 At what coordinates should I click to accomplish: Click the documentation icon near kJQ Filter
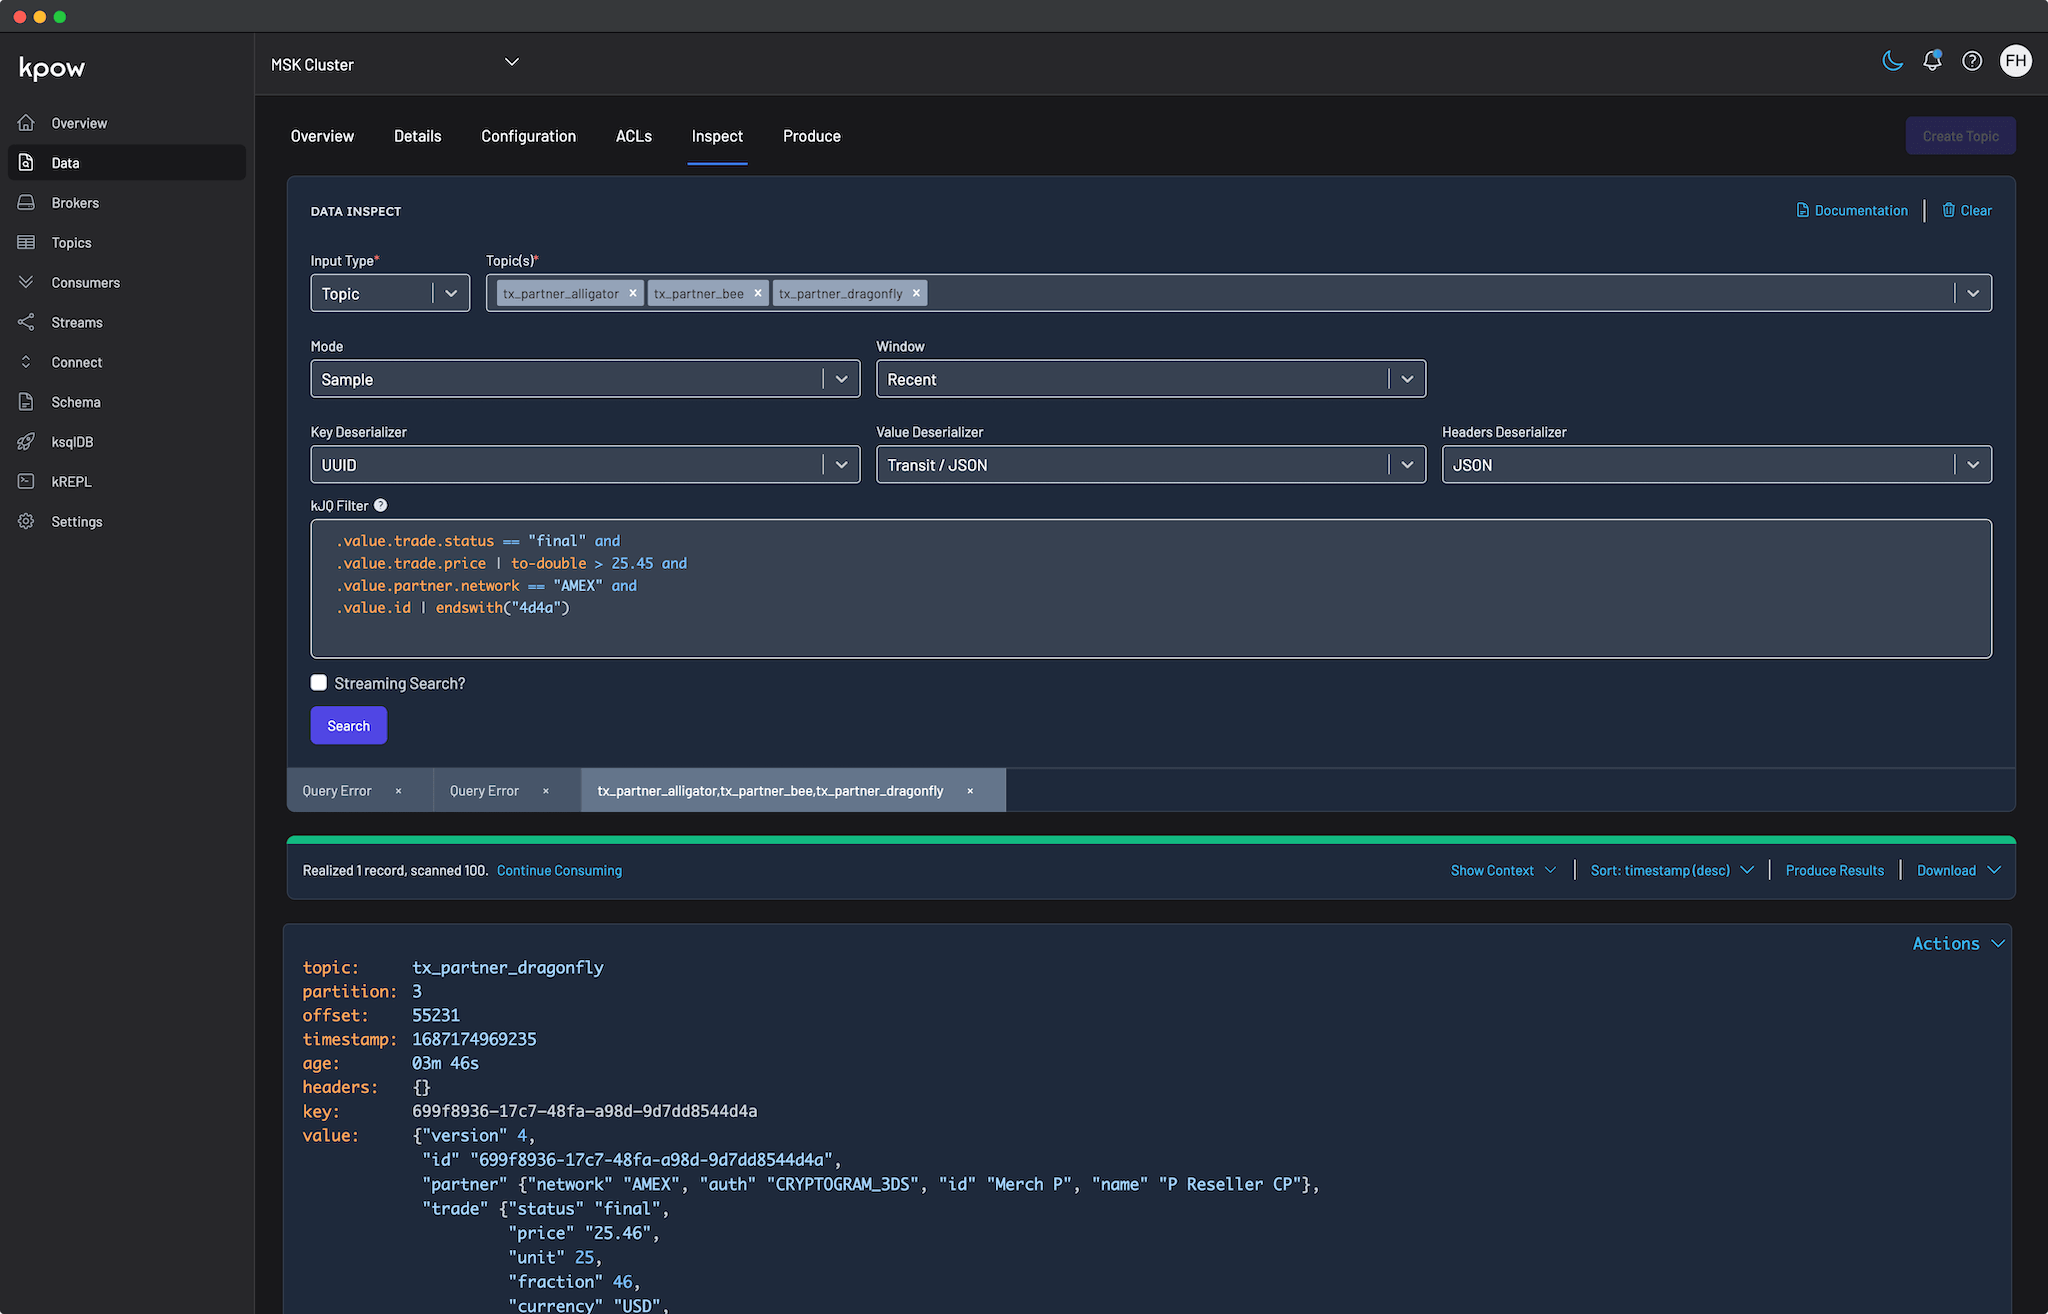[379, 505]
